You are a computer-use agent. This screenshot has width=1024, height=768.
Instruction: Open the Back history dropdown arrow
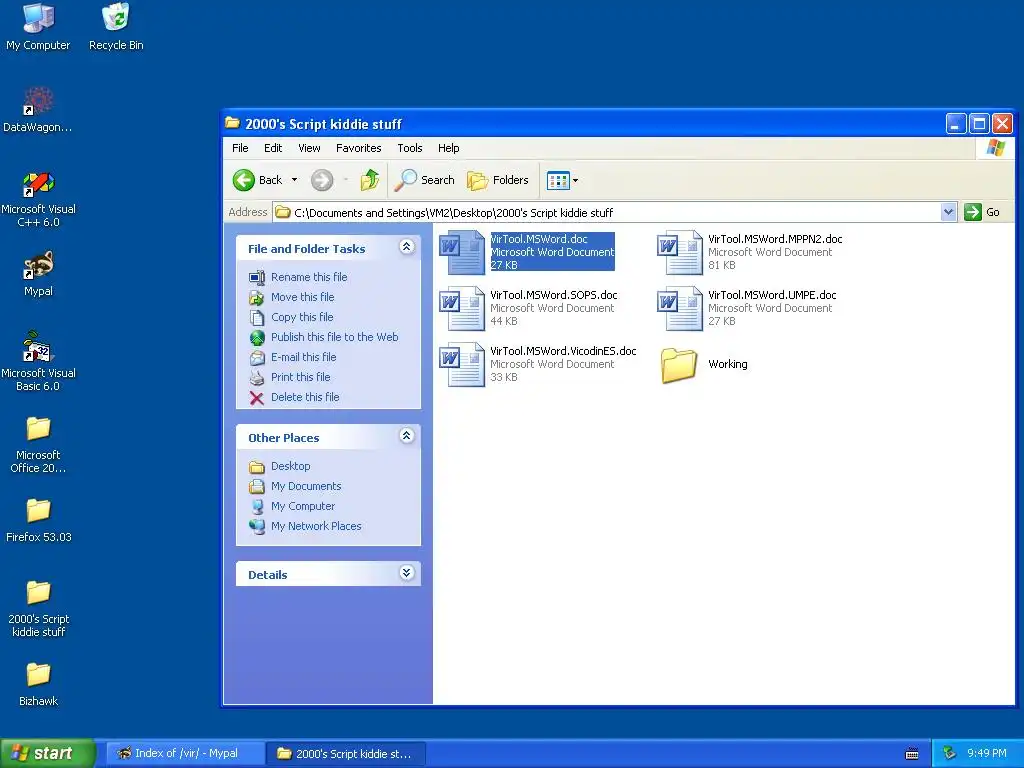(295, 180)
